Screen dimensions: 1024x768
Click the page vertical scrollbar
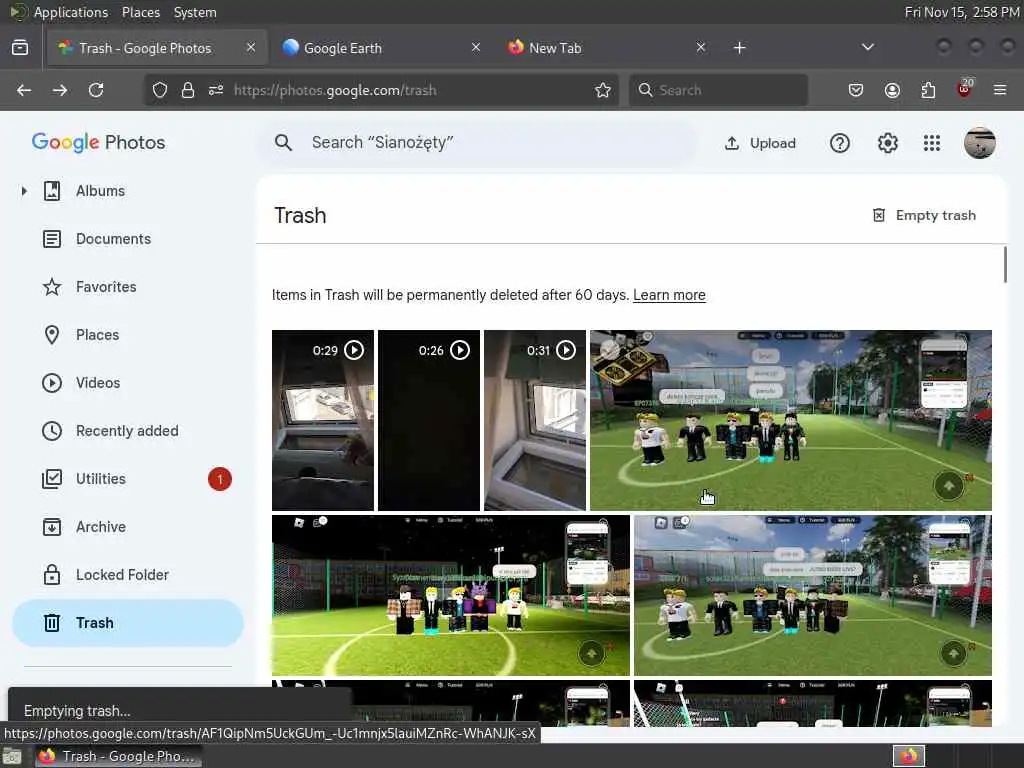[1005, 264]
